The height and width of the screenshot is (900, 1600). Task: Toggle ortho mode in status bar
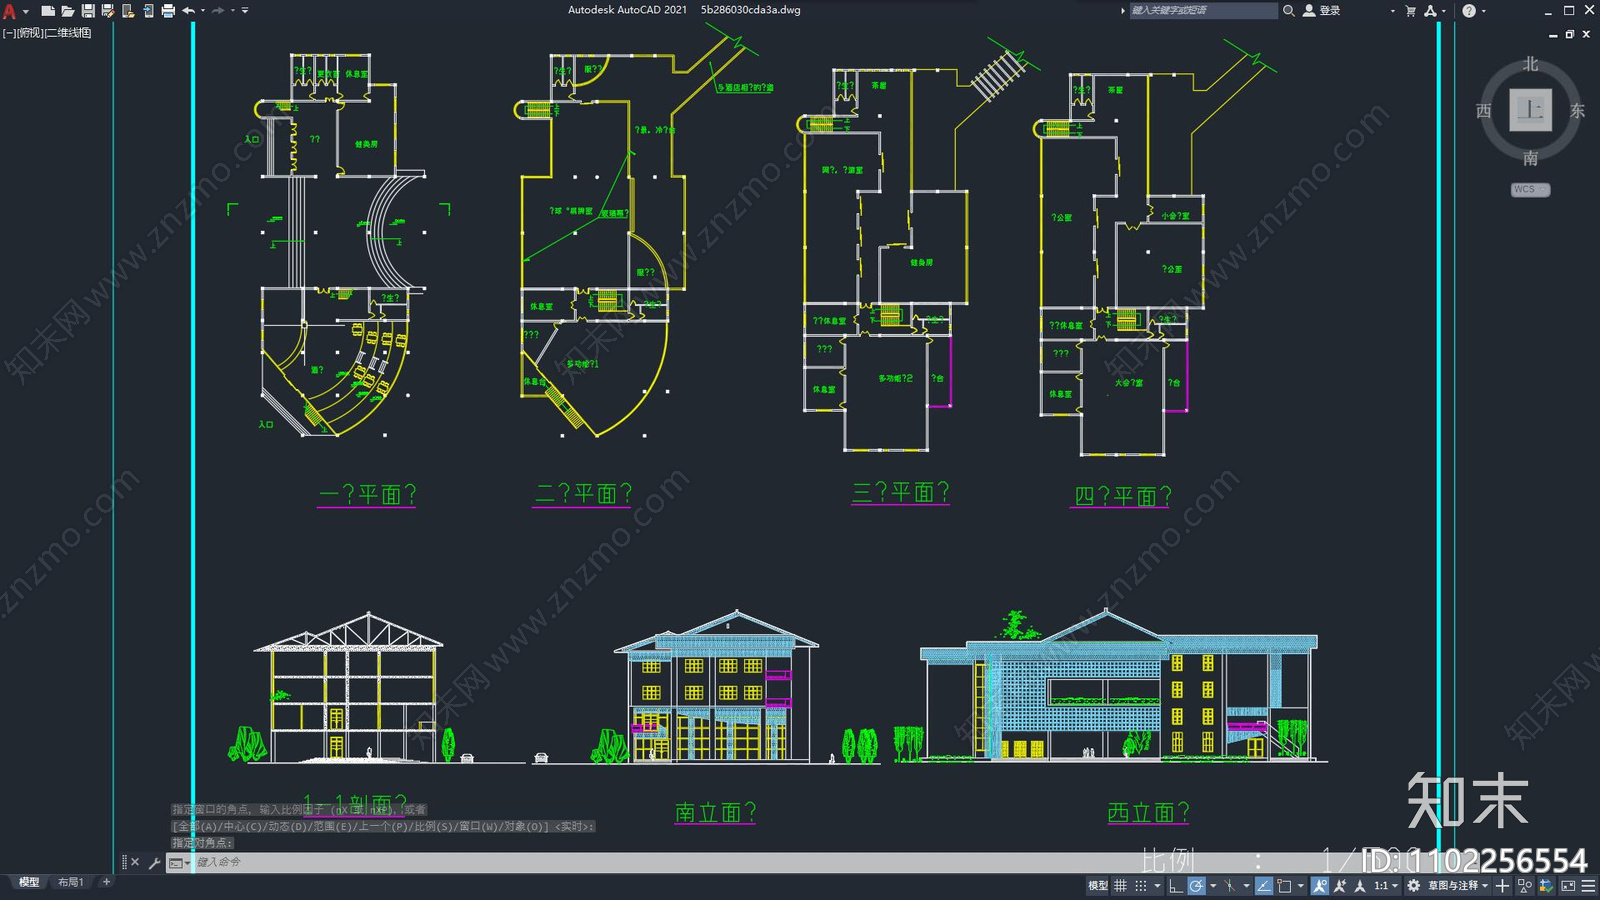click(1176, 886)
